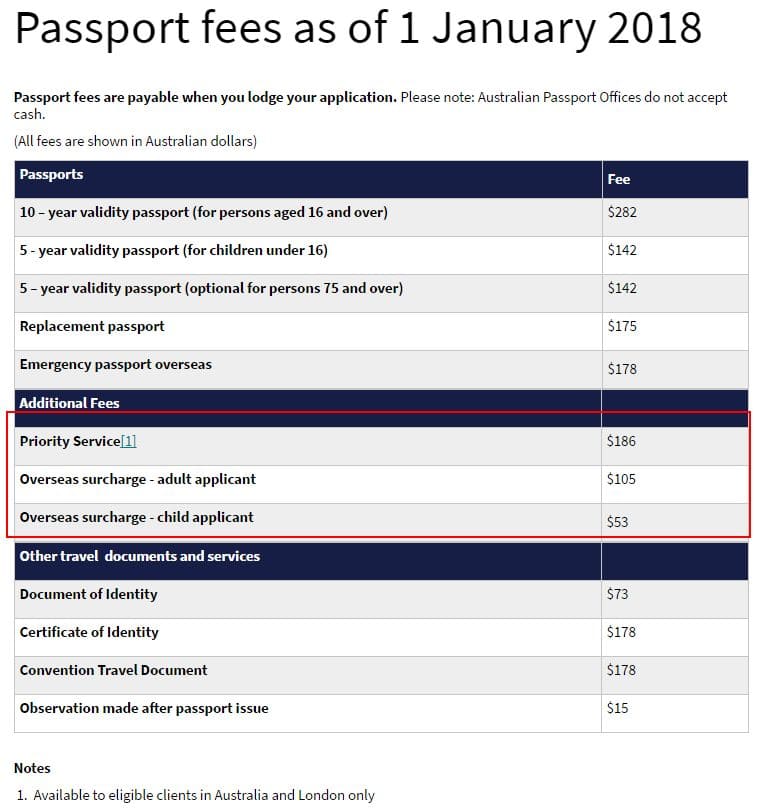Click the Passports table header

click(51, 174)
